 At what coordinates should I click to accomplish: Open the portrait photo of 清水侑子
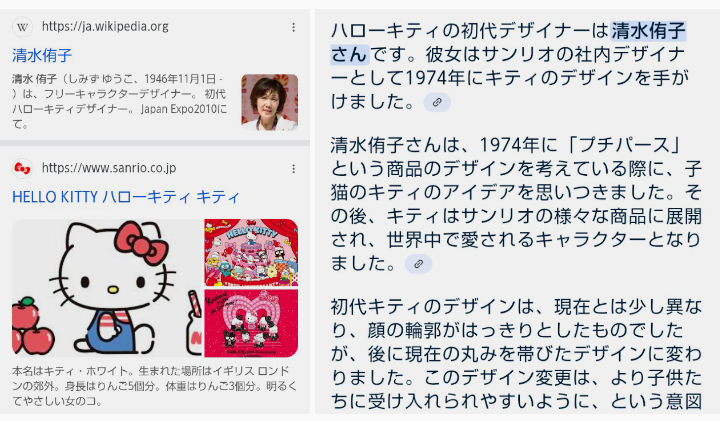click(x=270, y=102)
